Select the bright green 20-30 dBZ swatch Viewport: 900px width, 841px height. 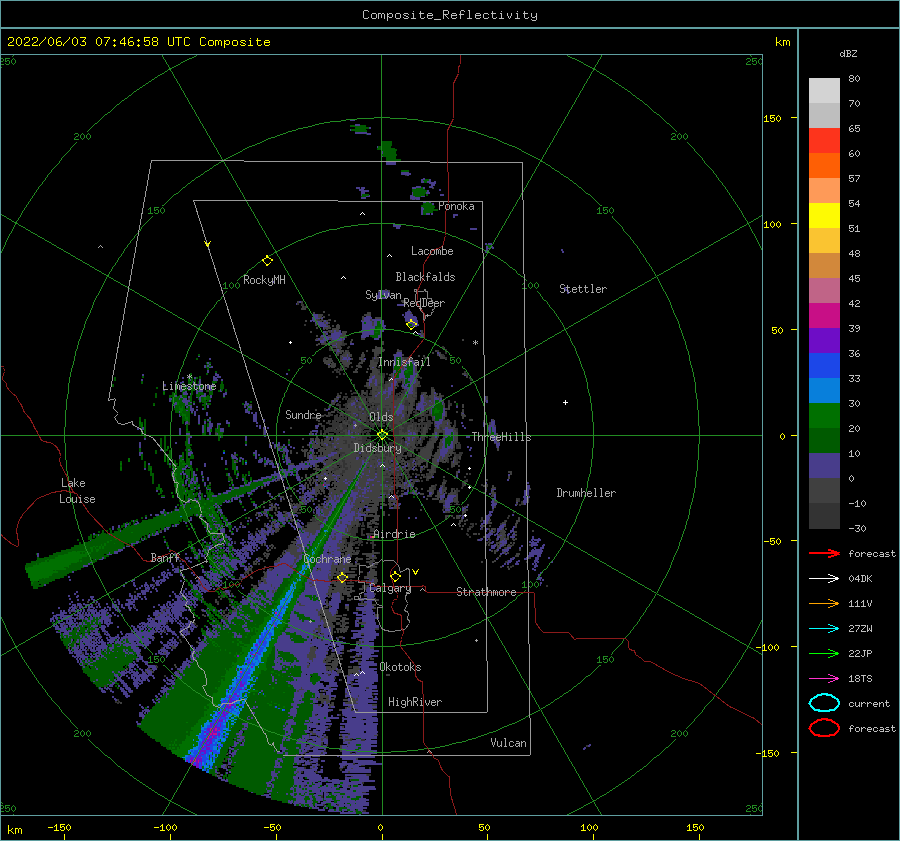coord(824,415)
